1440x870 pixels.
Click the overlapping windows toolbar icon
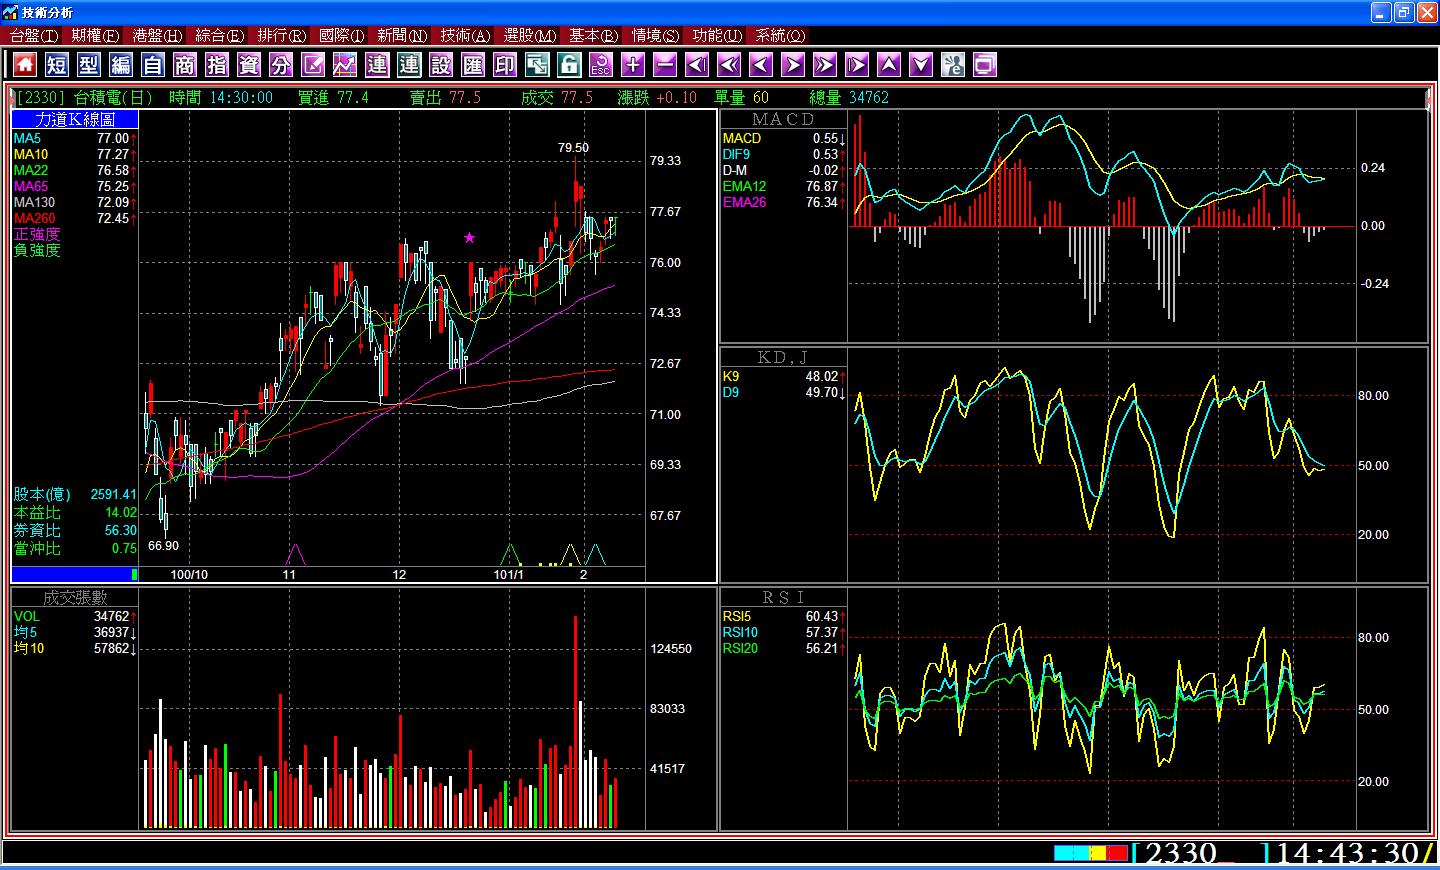tap(537, 65)
